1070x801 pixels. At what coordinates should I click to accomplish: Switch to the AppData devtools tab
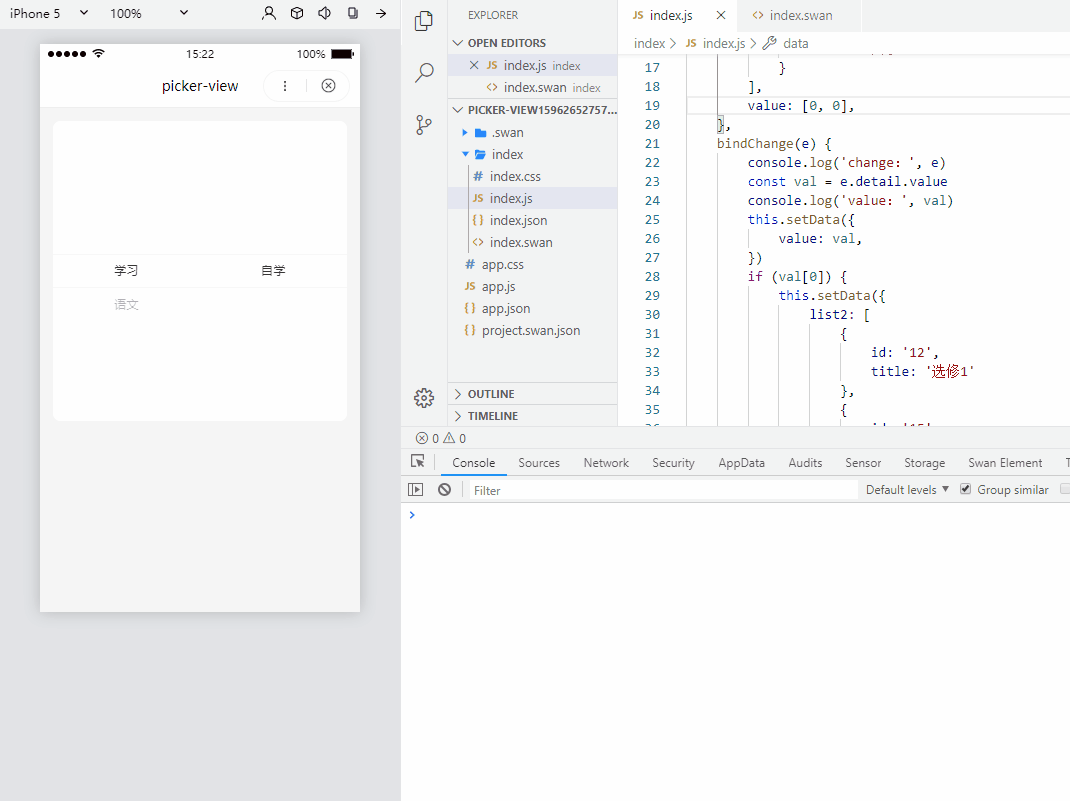click(741, 463)
